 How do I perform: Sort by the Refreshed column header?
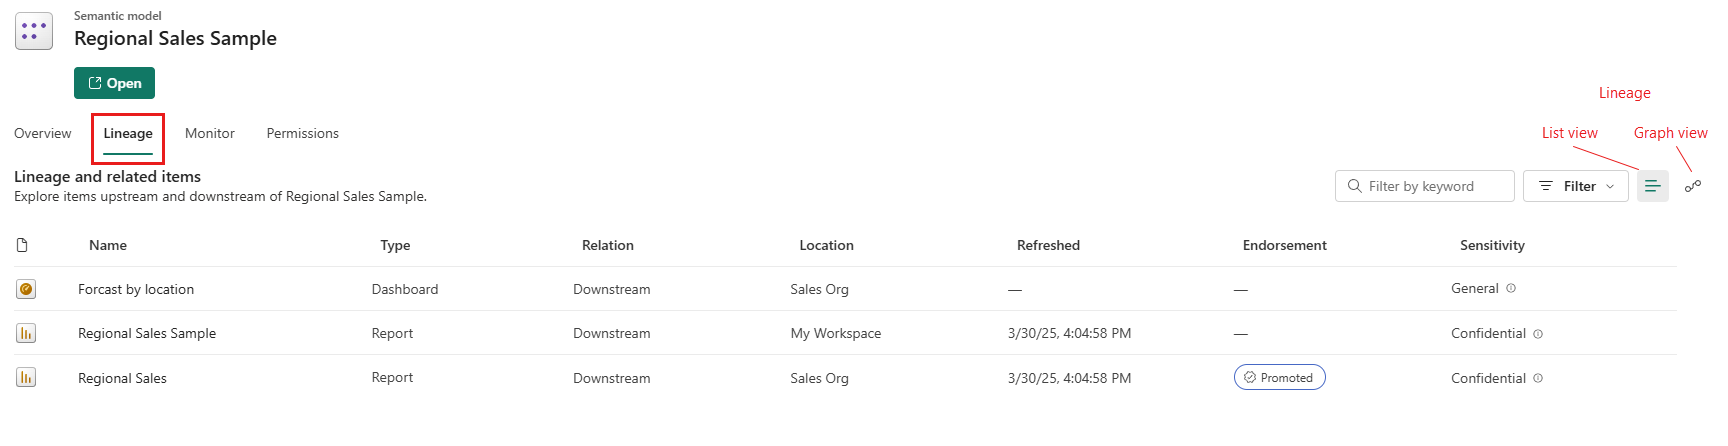pyautogui.click(x=1048, y=245)
